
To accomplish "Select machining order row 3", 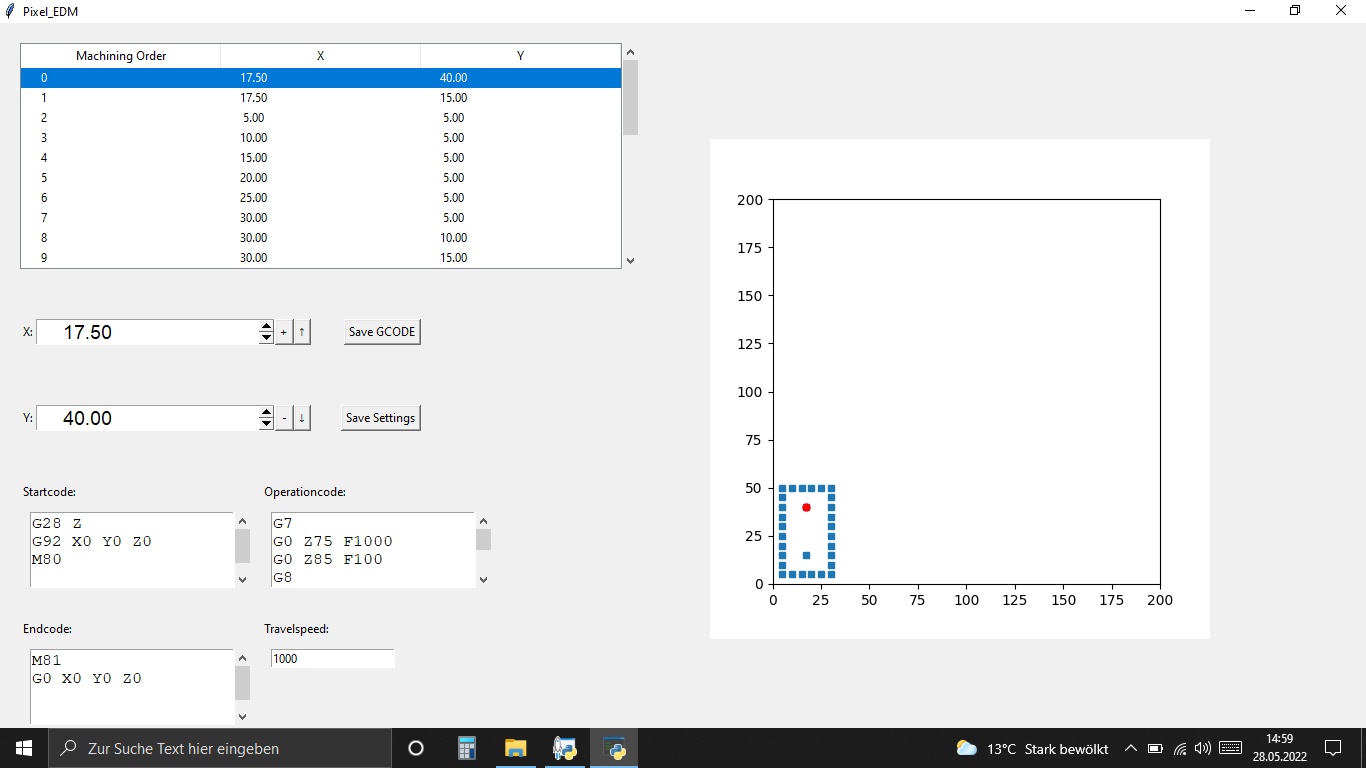I will click(321, 138).
